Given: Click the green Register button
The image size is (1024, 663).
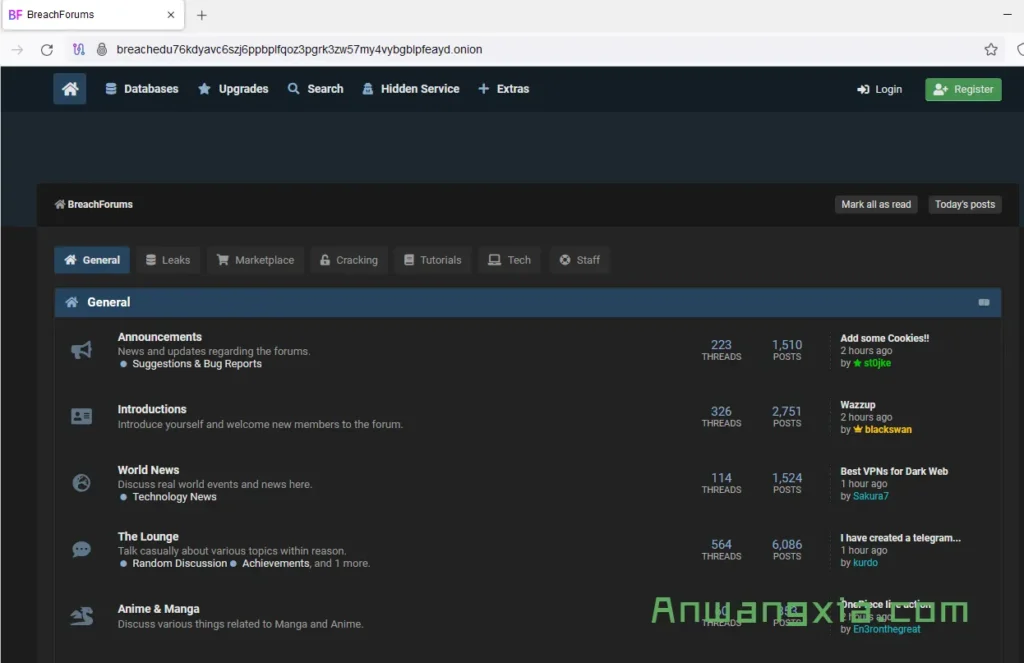Looking at the screenshot, I should (x=963, y=89).
